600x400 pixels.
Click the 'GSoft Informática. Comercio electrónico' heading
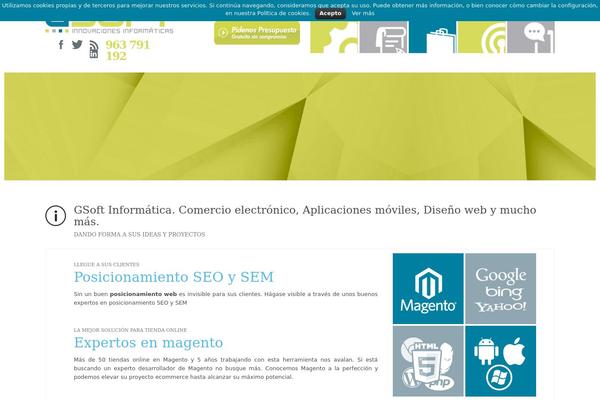[x=305, y=216]
